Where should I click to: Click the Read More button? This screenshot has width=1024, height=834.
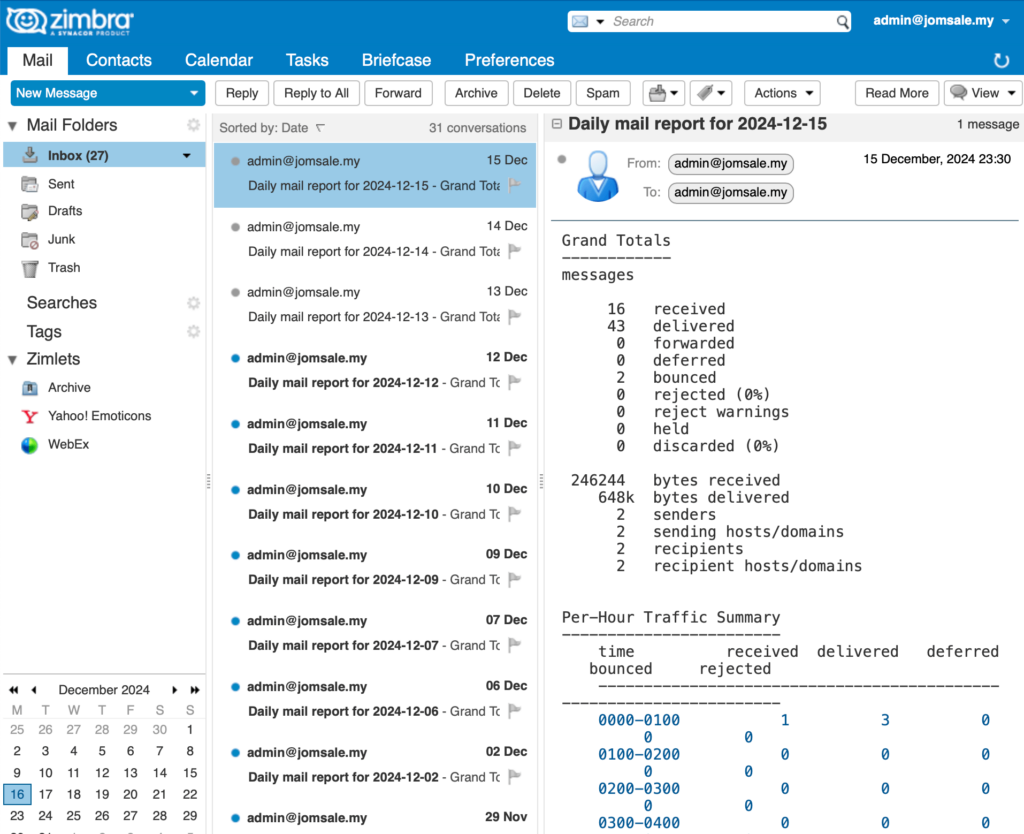[x=896, y=93]
